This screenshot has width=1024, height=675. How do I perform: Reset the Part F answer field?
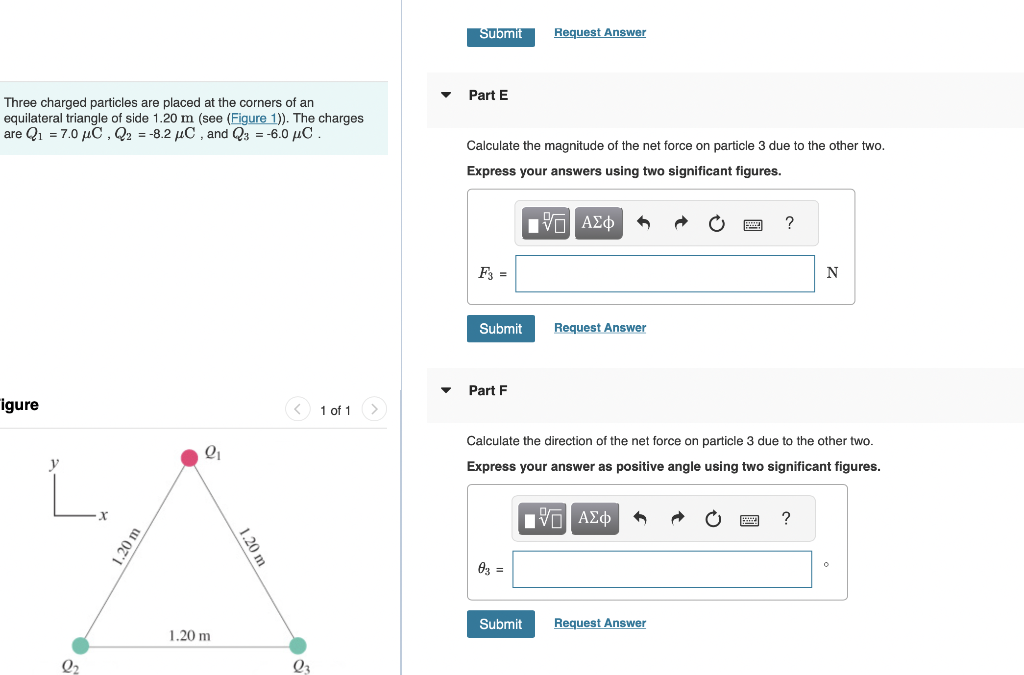tap(712, 518)
